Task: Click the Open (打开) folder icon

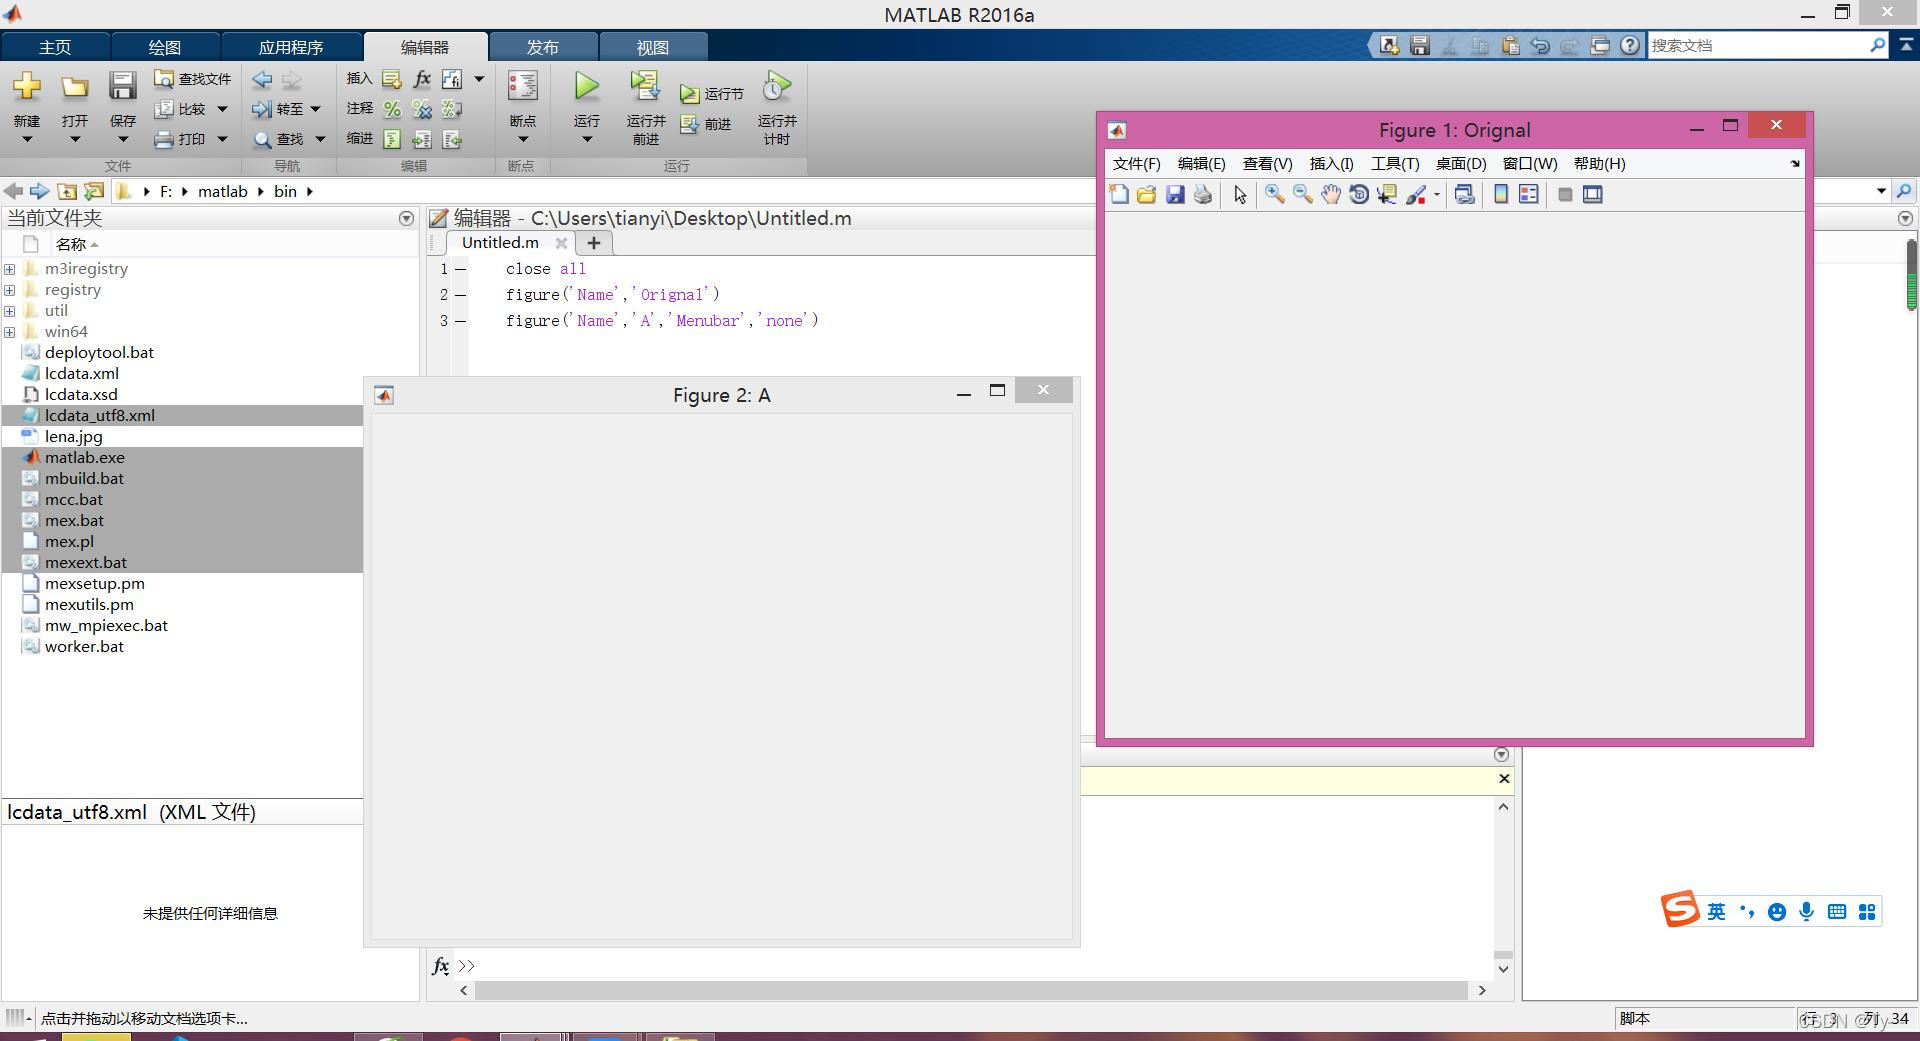Action: 74,87
